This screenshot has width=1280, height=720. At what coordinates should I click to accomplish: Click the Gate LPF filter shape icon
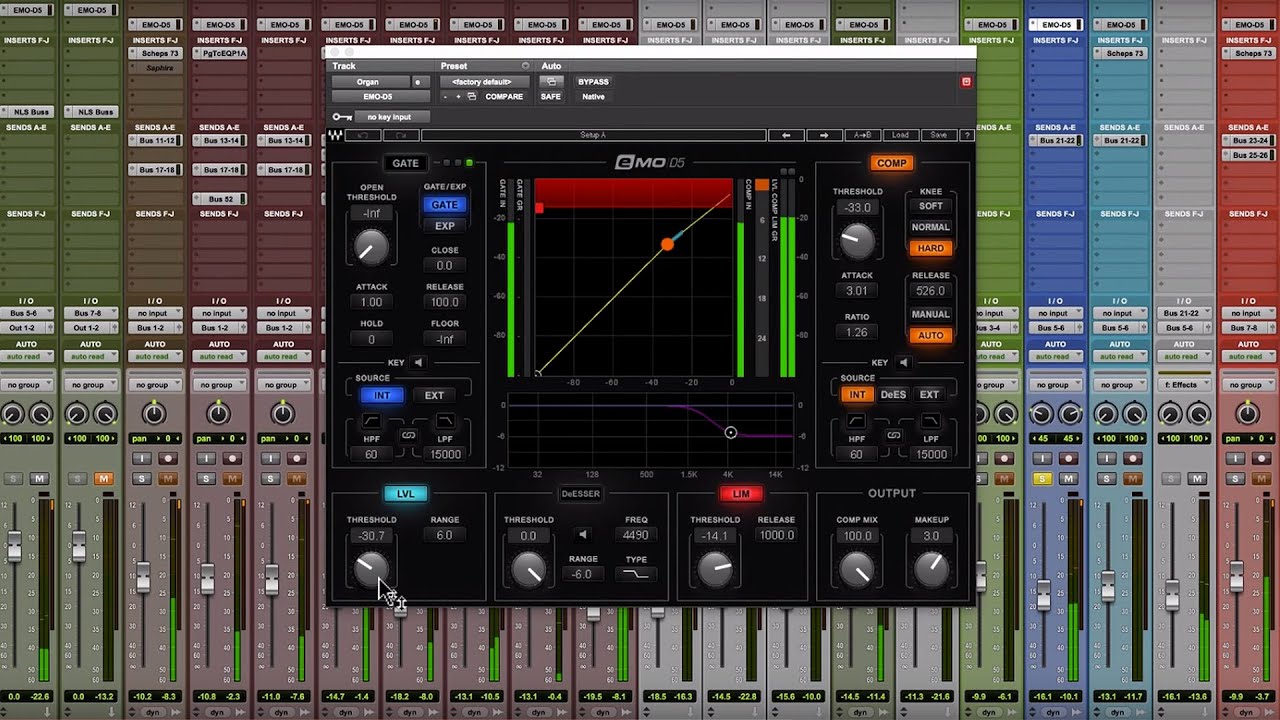click(x=445, y=423)
